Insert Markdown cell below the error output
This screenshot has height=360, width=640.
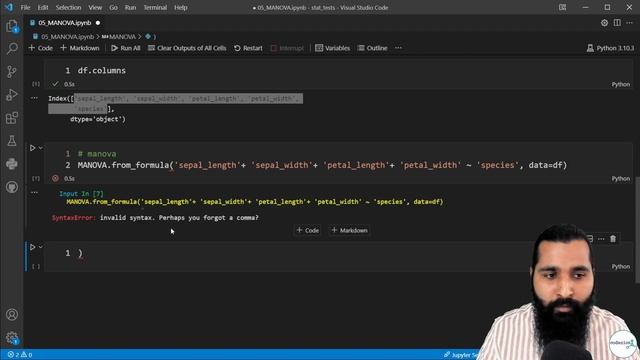tap(350, 231)
